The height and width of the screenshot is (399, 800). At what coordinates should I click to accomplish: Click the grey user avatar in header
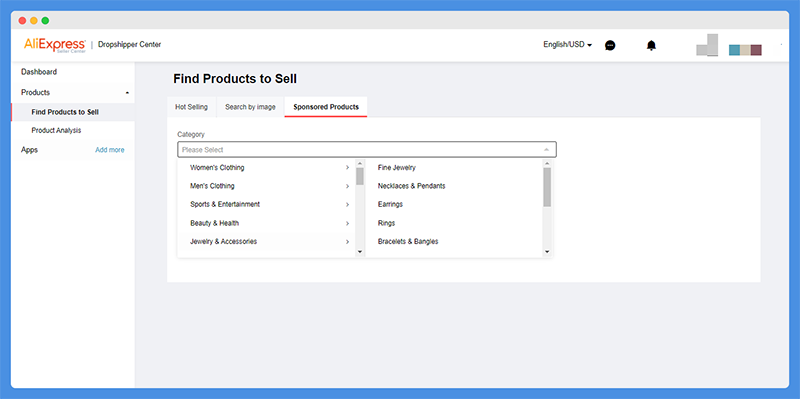tap(707, 45)
